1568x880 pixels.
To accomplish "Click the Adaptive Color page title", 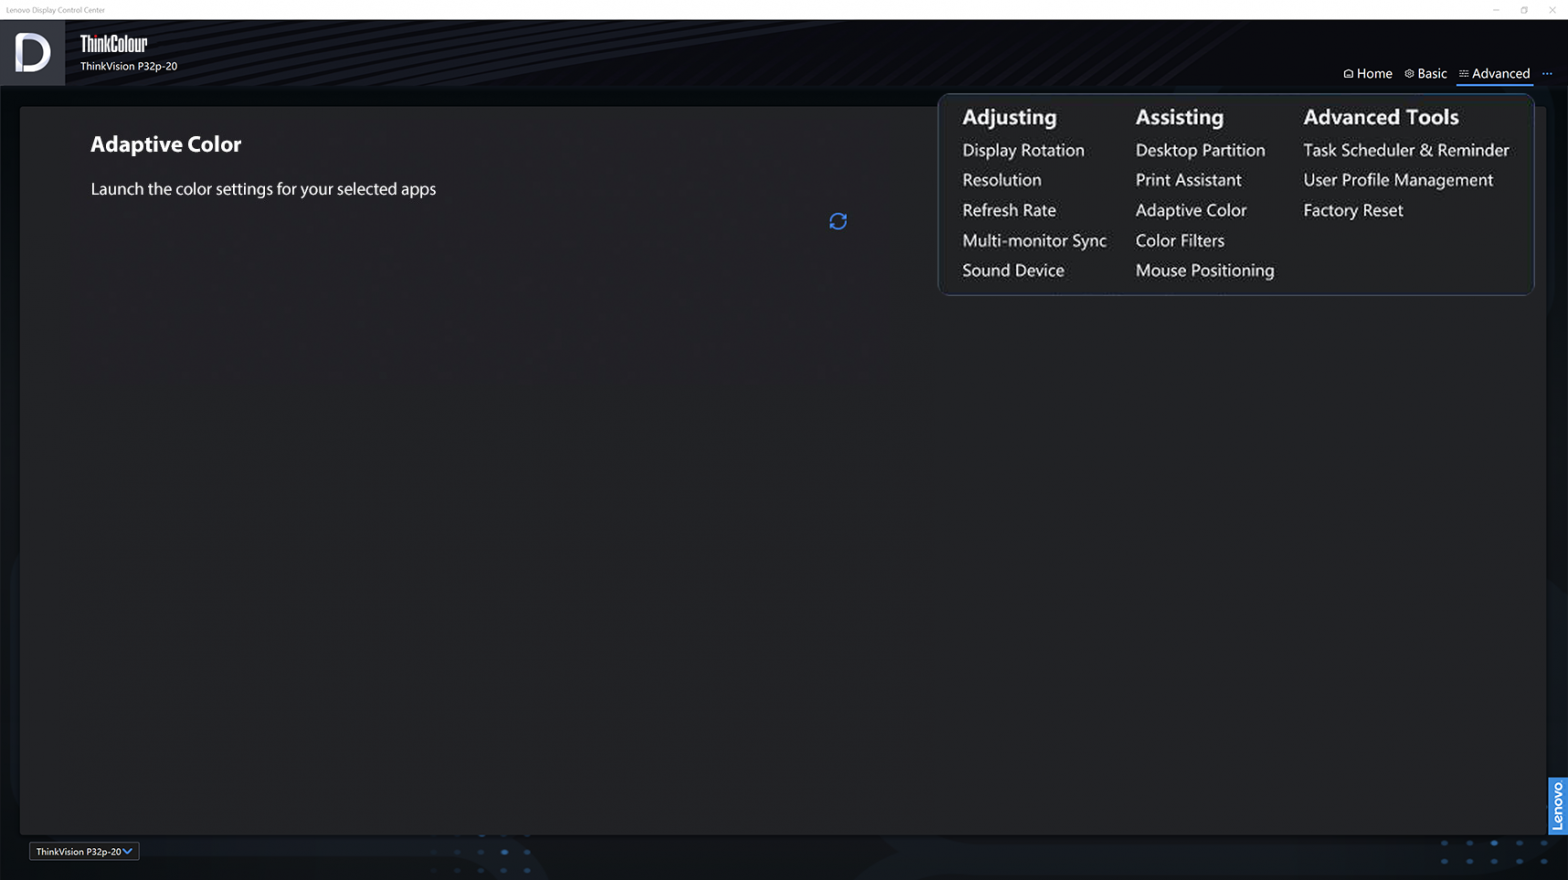I will (x=166, y=144).
